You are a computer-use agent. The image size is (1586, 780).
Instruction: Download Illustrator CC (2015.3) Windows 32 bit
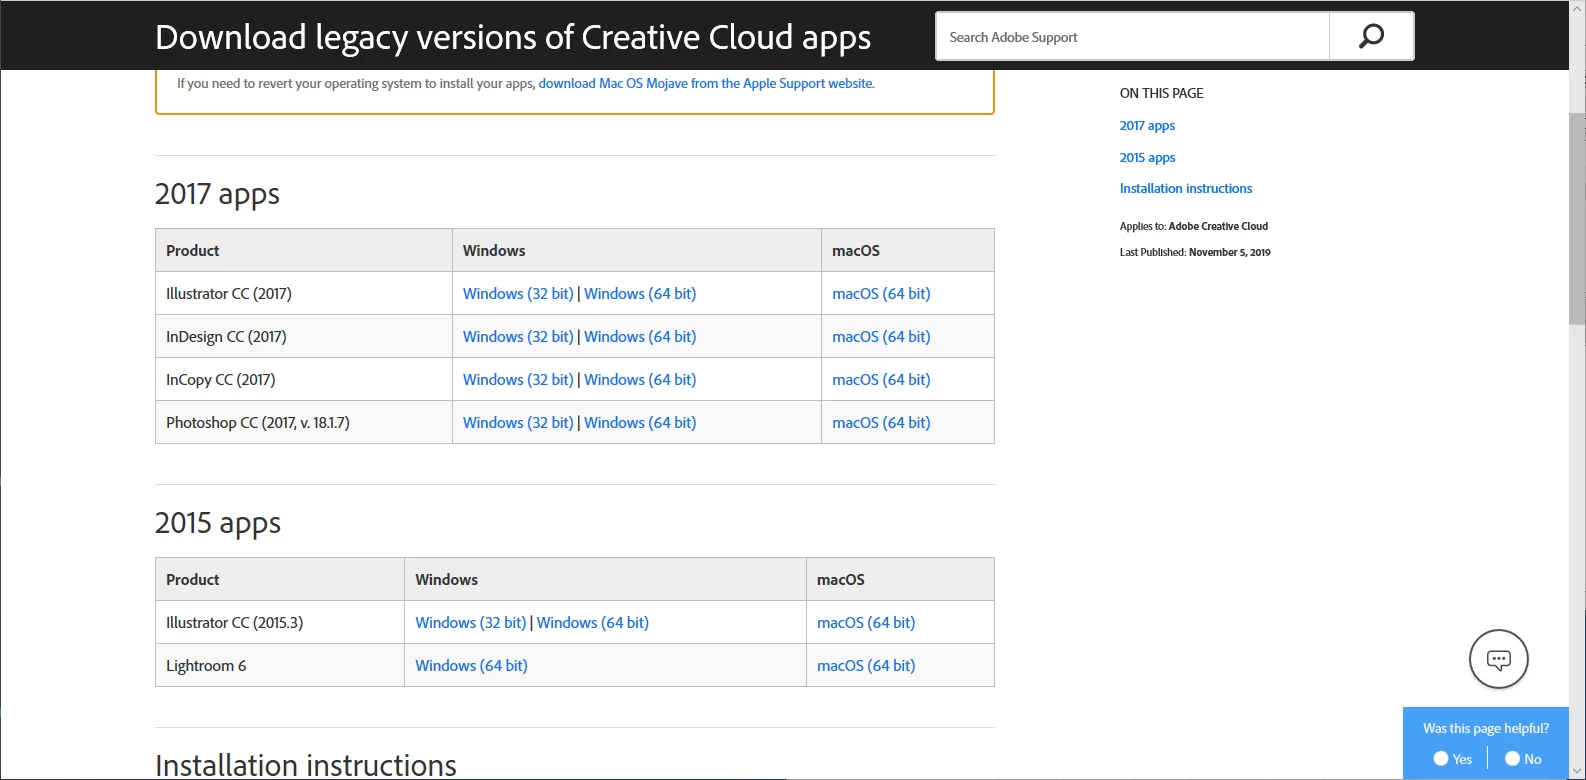tap(471, 623)
